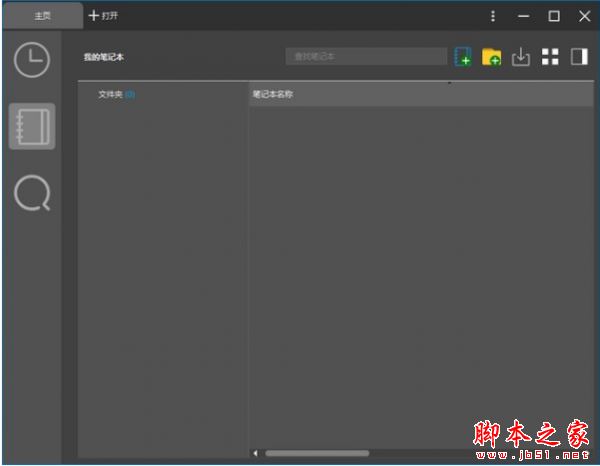This screenshot has width=600, height=466.
Task: Switch to the 主页 home tab
Action: 42,16
